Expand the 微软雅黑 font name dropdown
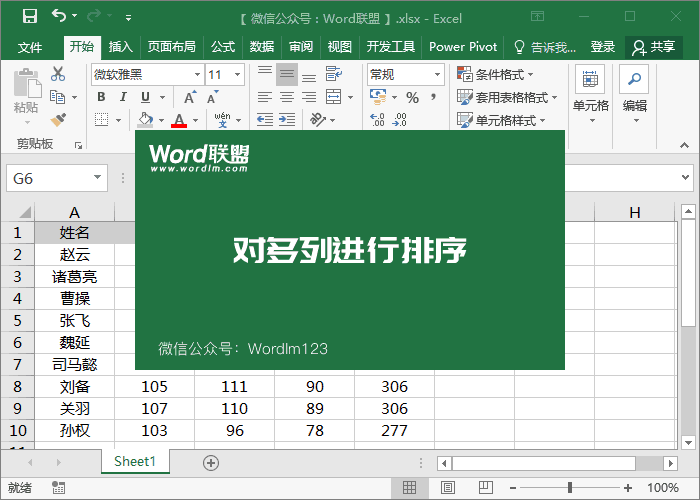 (x=196, y=75)
